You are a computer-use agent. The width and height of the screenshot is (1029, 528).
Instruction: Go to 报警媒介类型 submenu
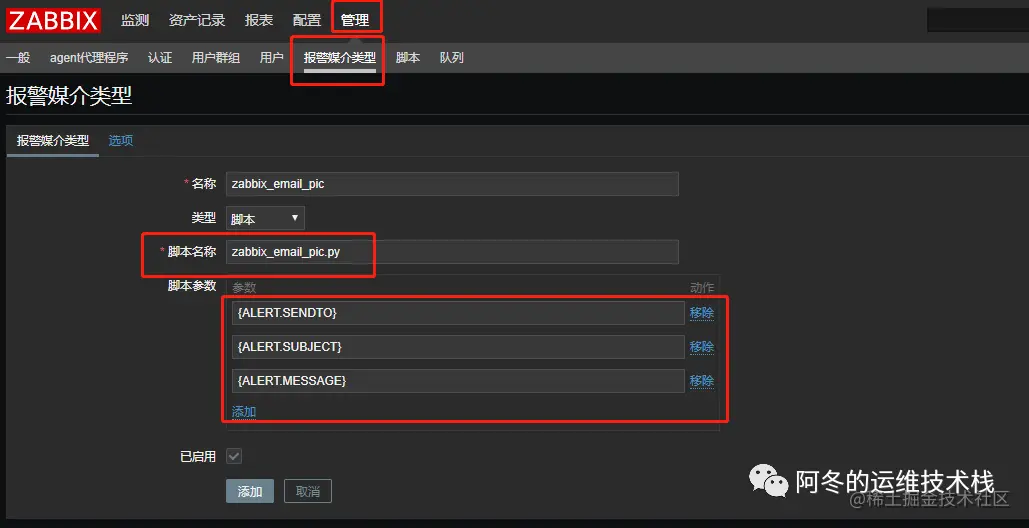click(x=340, y=58)
